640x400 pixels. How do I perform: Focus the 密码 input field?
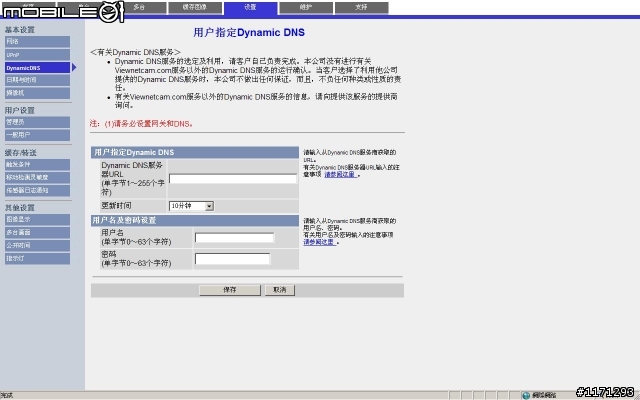[232, 258]
